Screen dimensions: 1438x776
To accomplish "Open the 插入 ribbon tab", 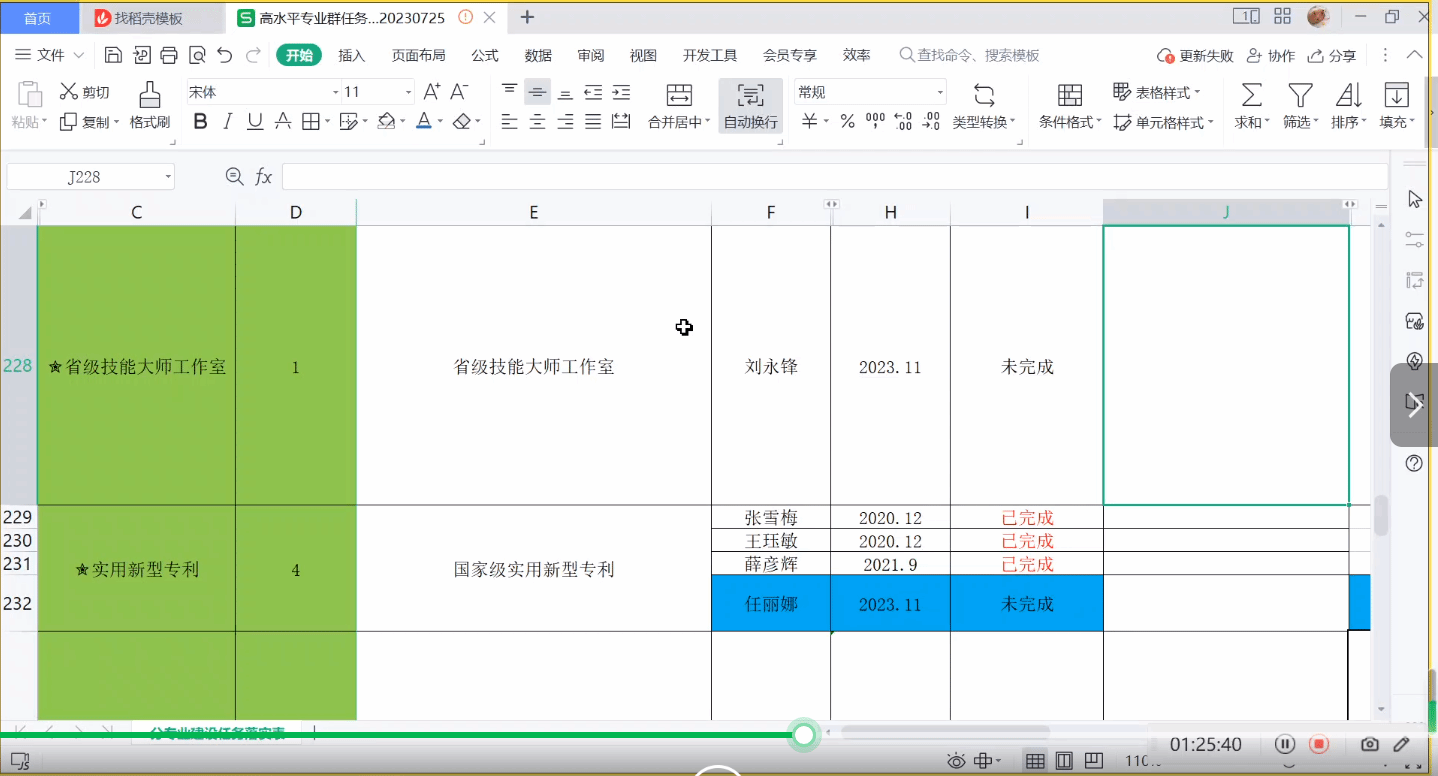I will coord(351,55).
